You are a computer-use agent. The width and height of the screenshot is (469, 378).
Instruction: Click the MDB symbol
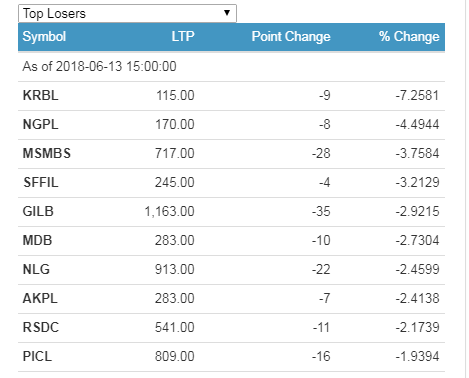point(37,241)
